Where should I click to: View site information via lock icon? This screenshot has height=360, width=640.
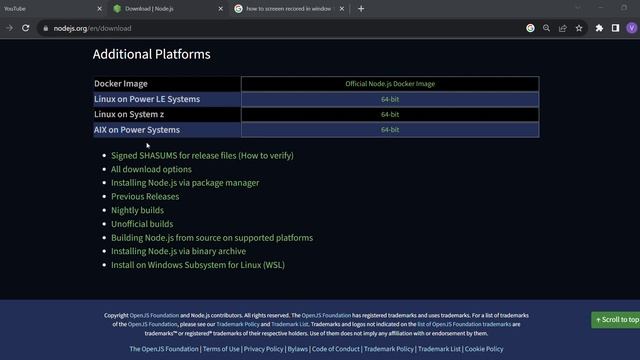tap(45, 28)
